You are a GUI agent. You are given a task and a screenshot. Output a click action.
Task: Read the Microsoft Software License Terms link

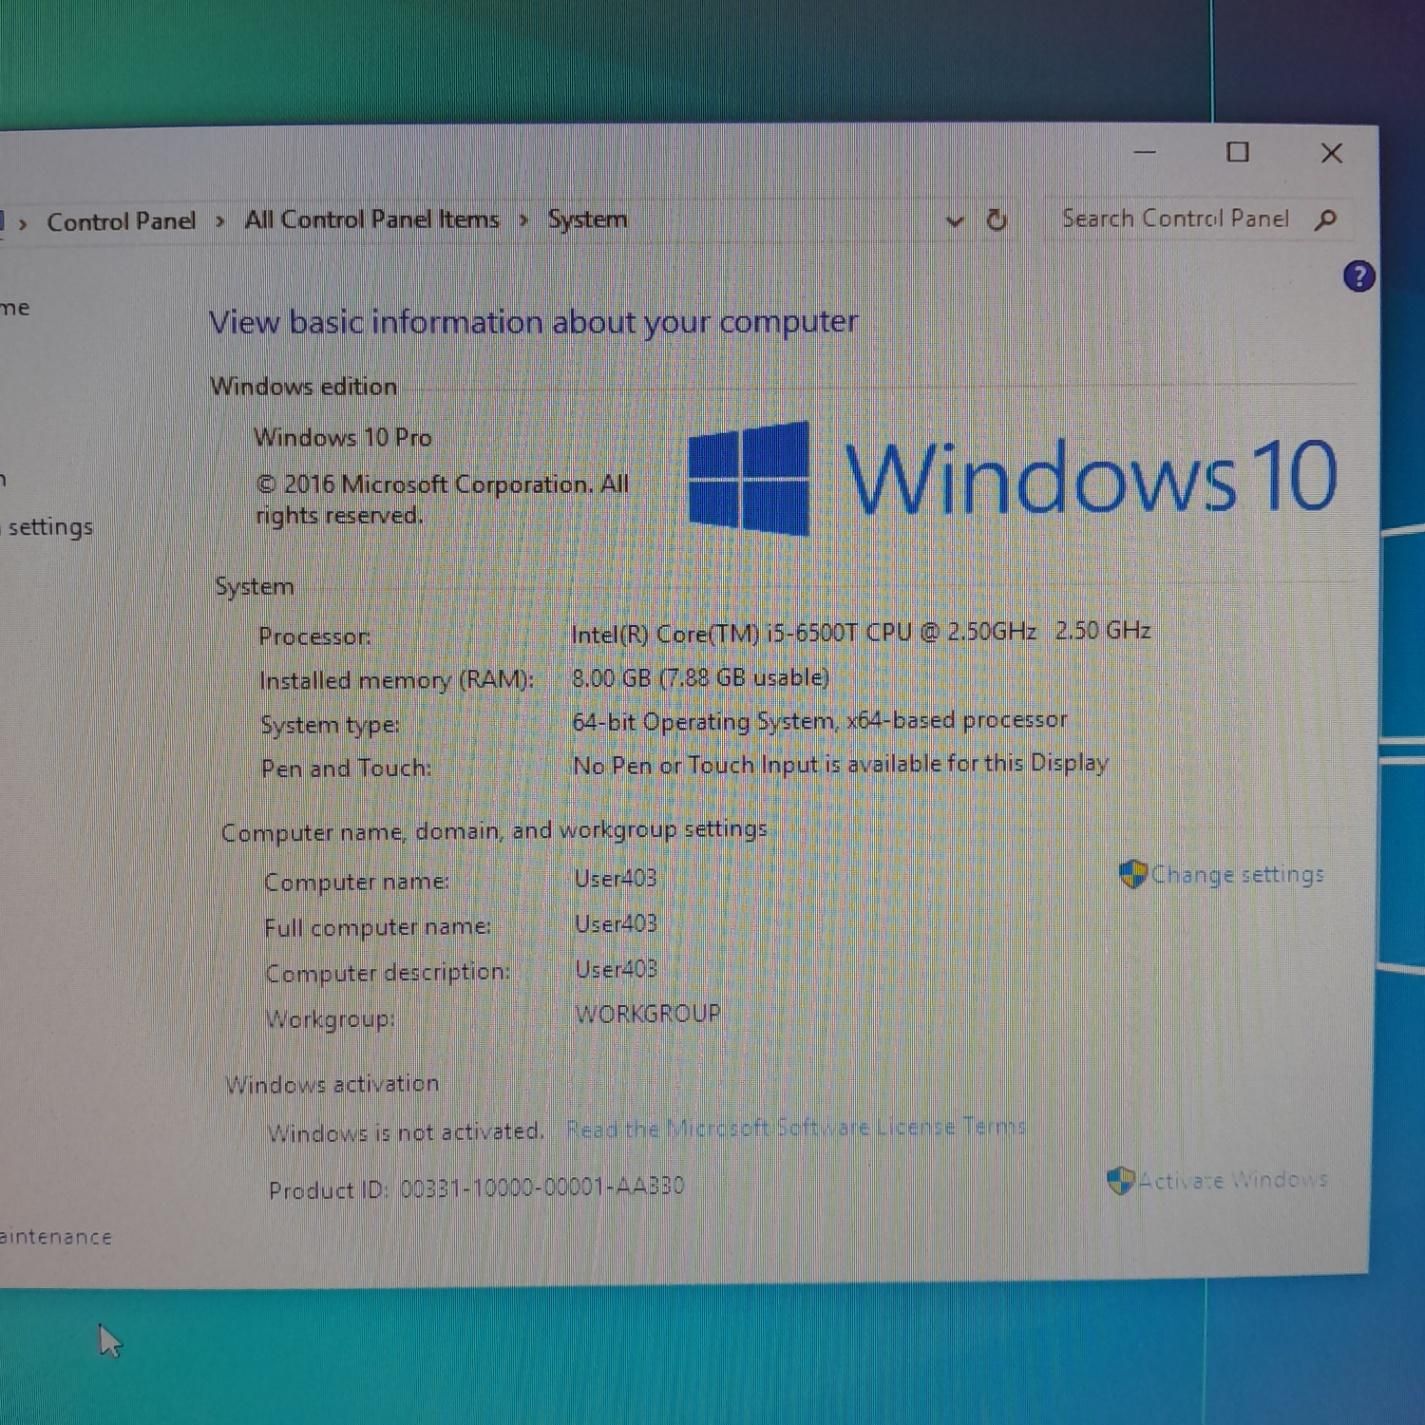tap(796, 1128)
